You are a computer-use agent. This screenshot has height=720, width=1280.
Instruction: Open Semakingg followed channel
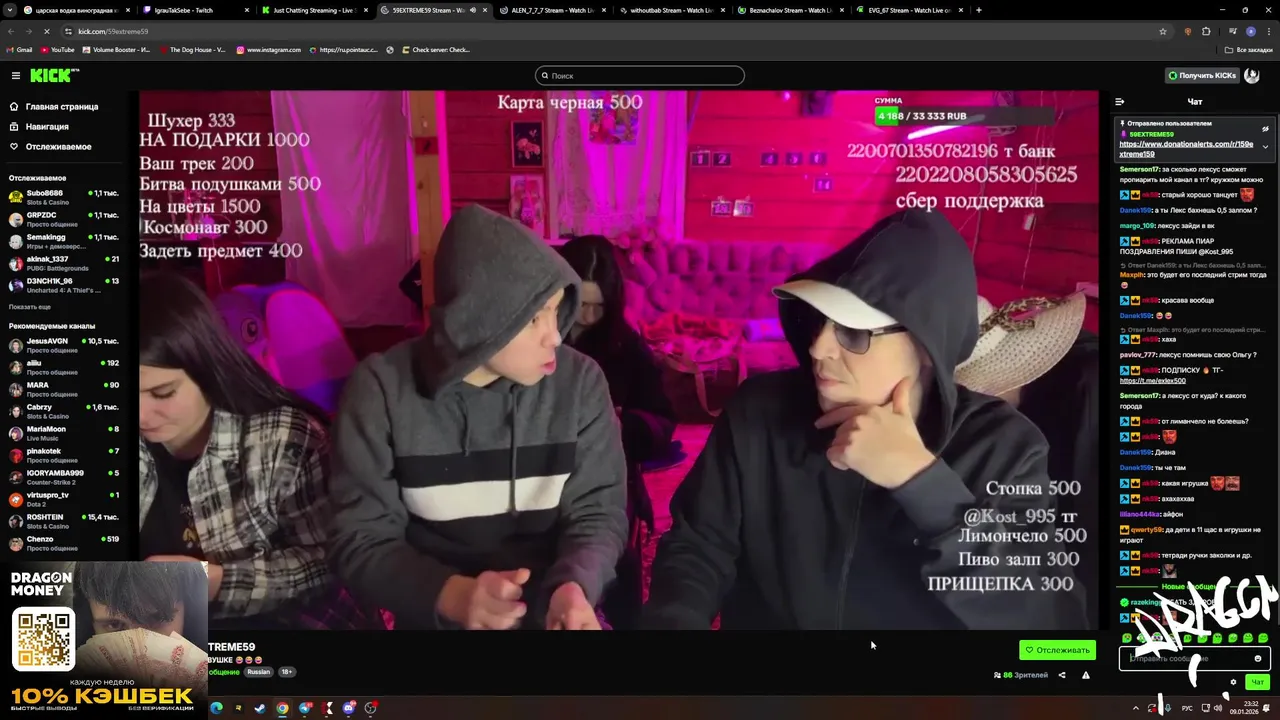click(x=64, y=241)
